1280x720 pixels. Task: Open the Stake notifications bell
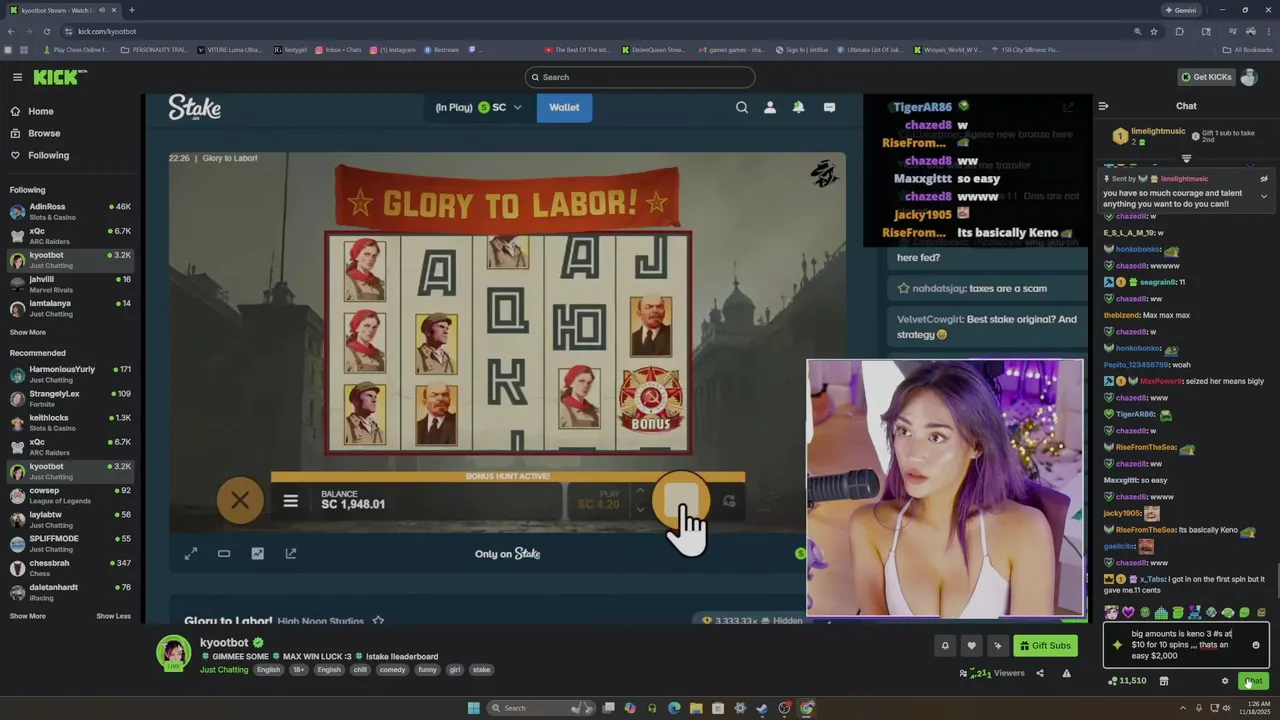798,107
